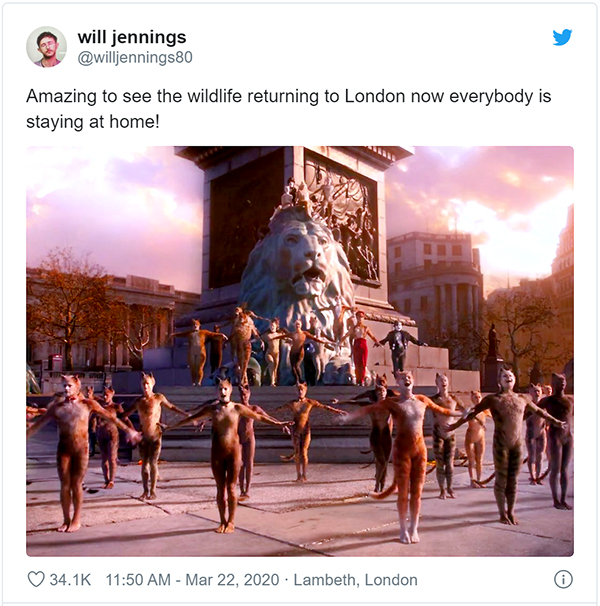Open the tweet info circle icon
Screen dimensions: 600x606
563,579
